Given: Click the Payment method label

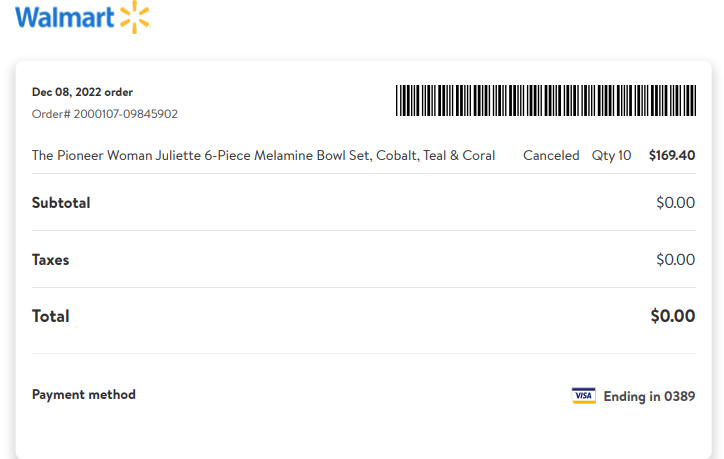Looking at the screenshot, I should pos(84,395).
